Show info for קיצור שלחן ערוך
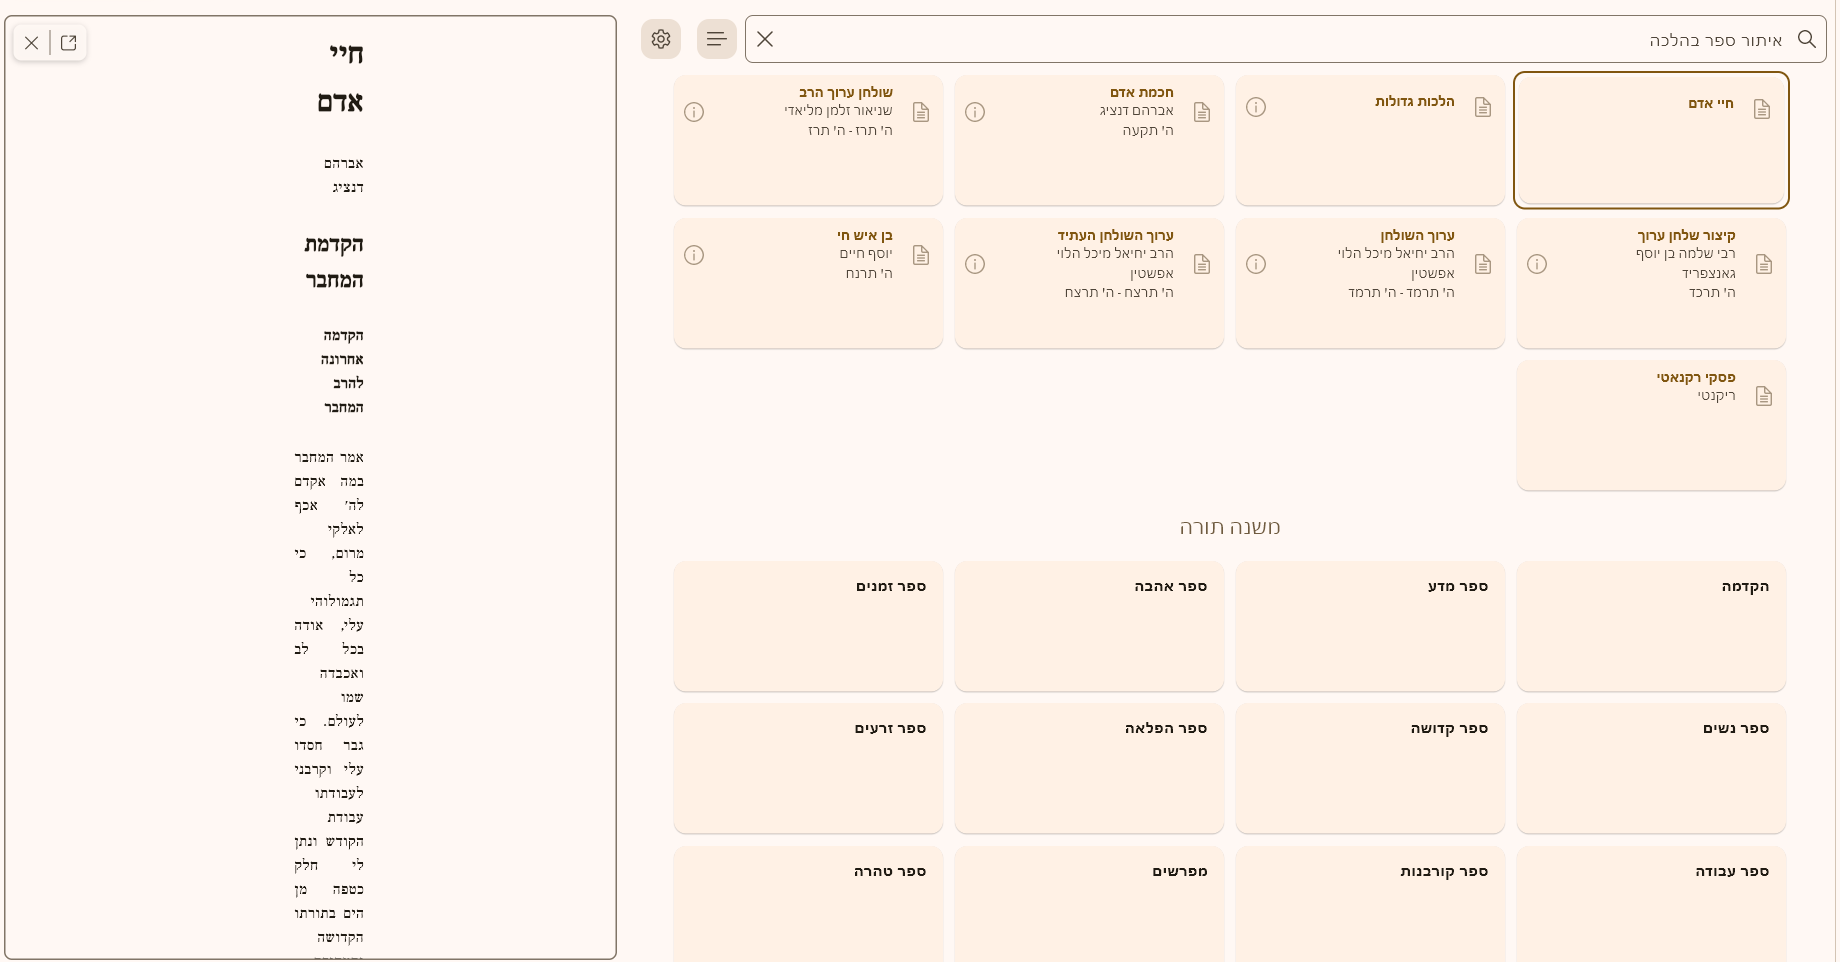 (1537, 264)
